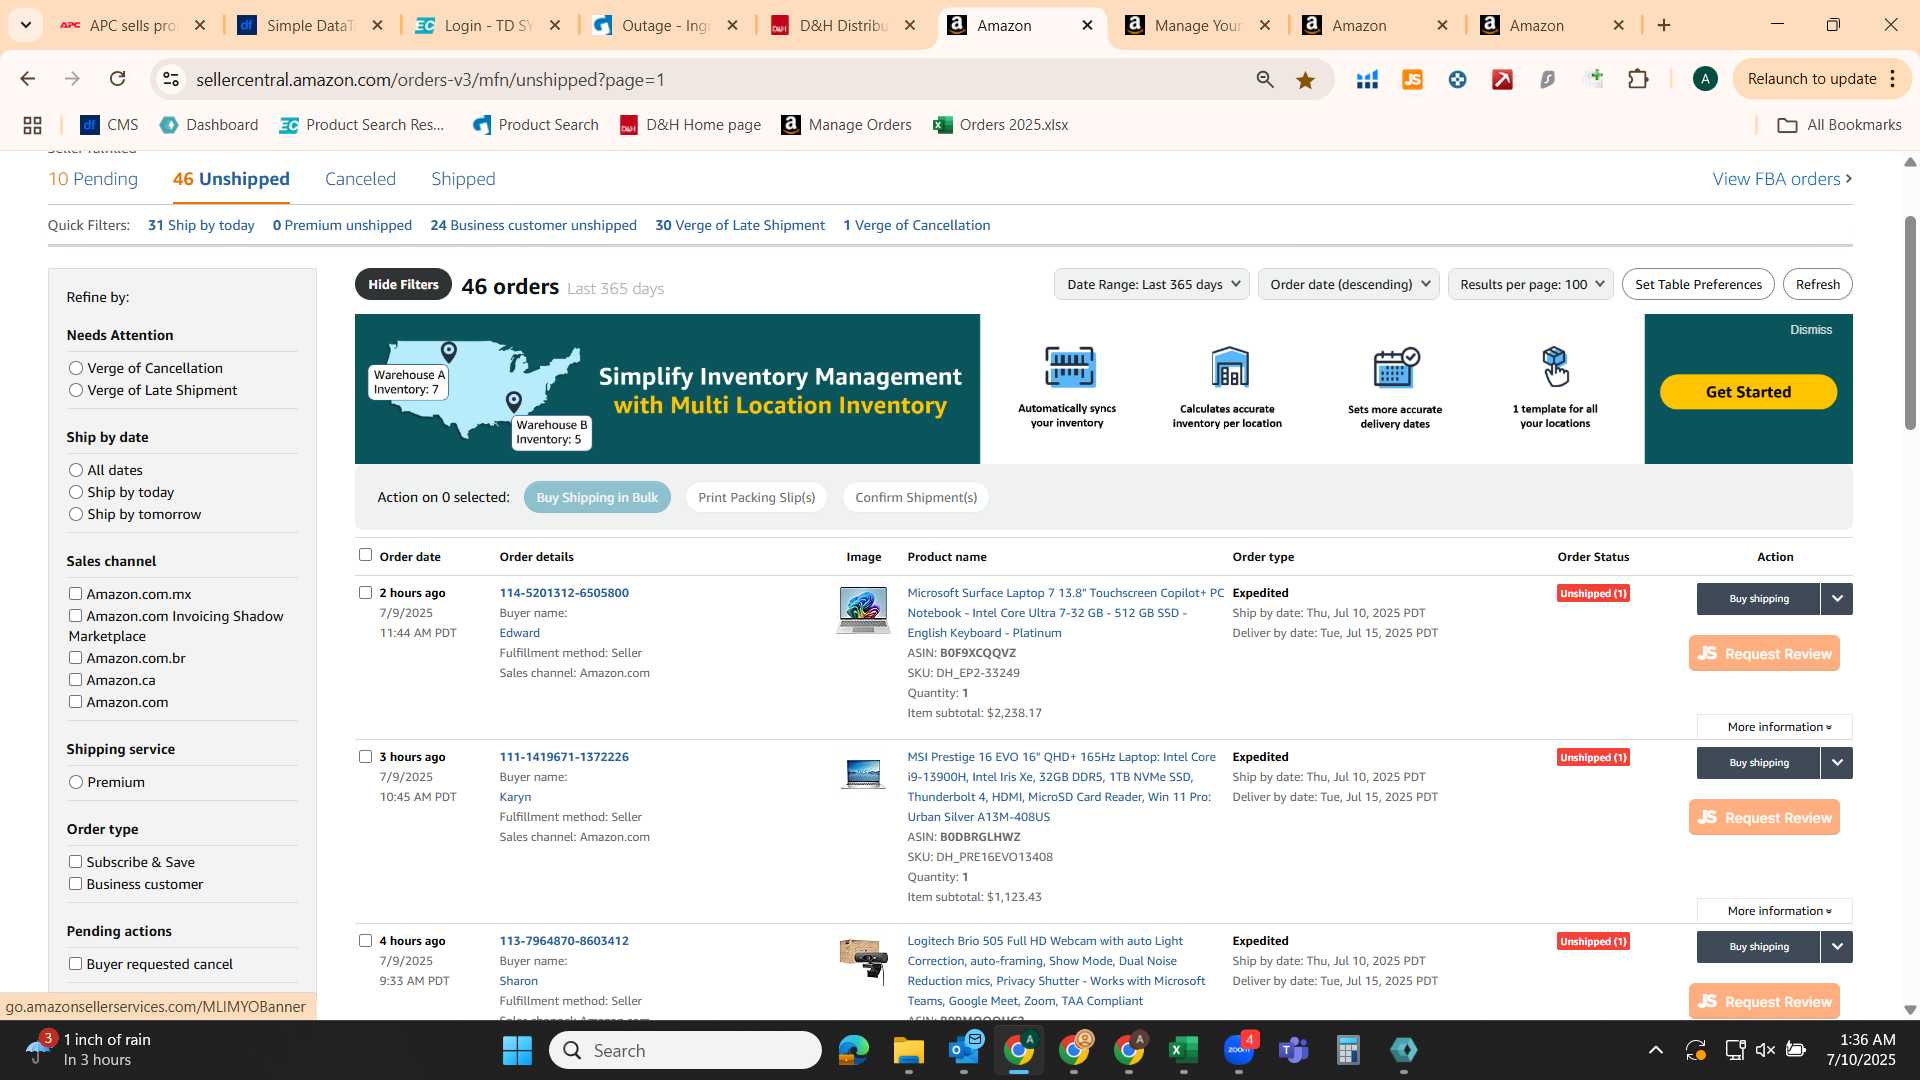Viewport: 1920px width, 1080px height.
Task: Open the new tab plus button
Action: click(1664, 25)
